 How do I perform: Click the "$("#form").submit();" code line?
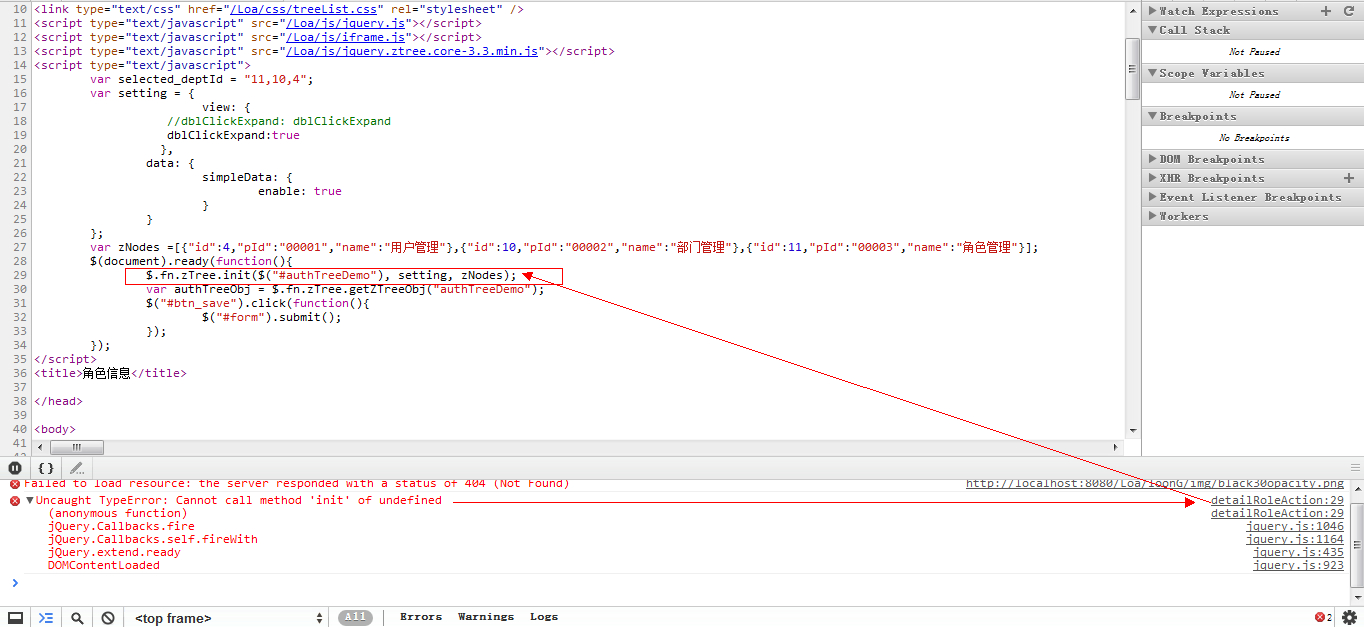click(x=271, y=317)
